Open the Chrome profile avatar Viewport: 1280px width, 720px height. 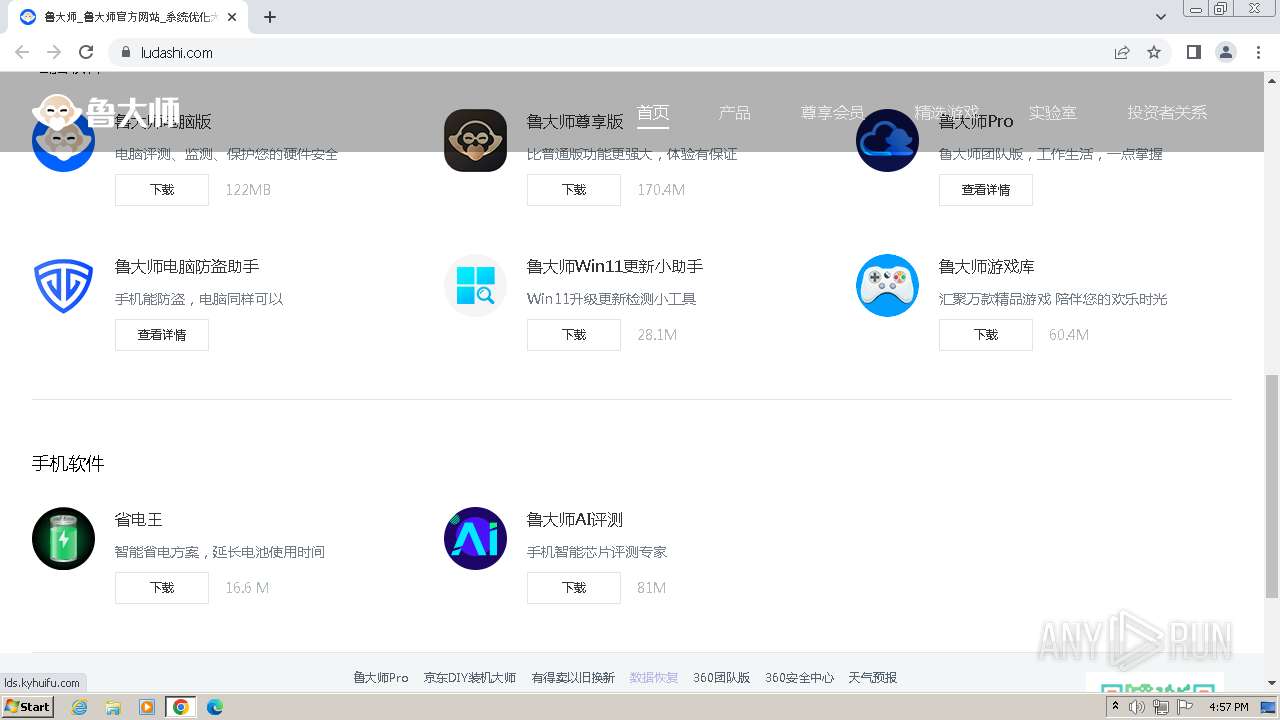coord(1225,52)
